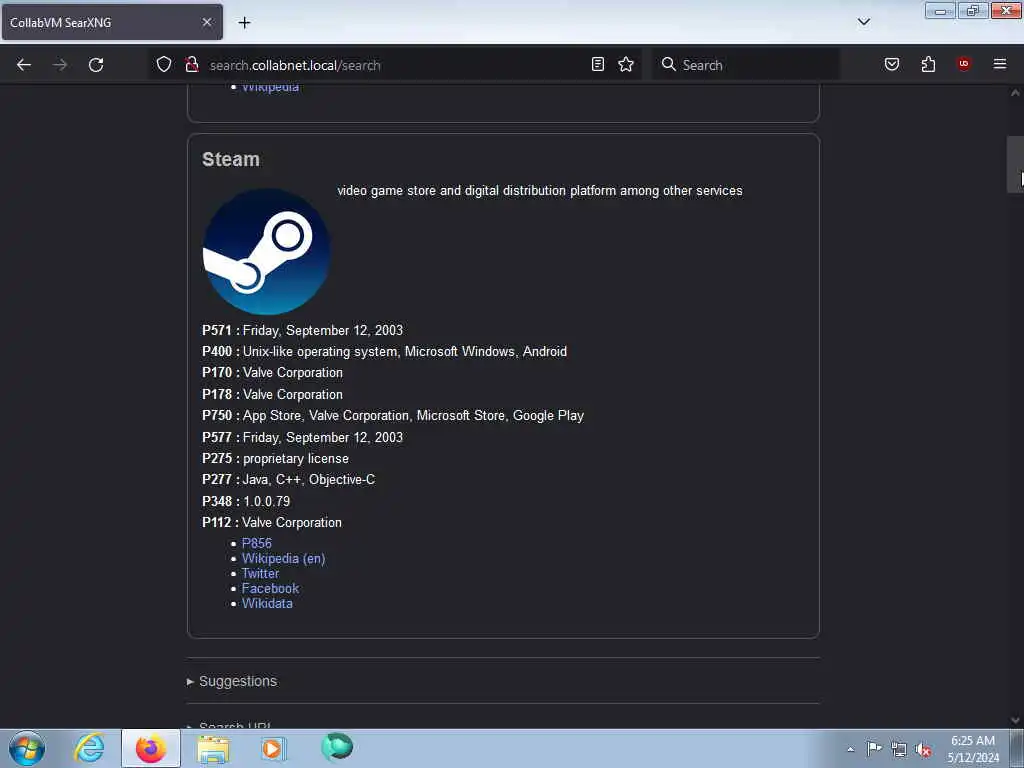Open the clock showing 6:25 AM
1024x768 pixels.
pos(973,749)
